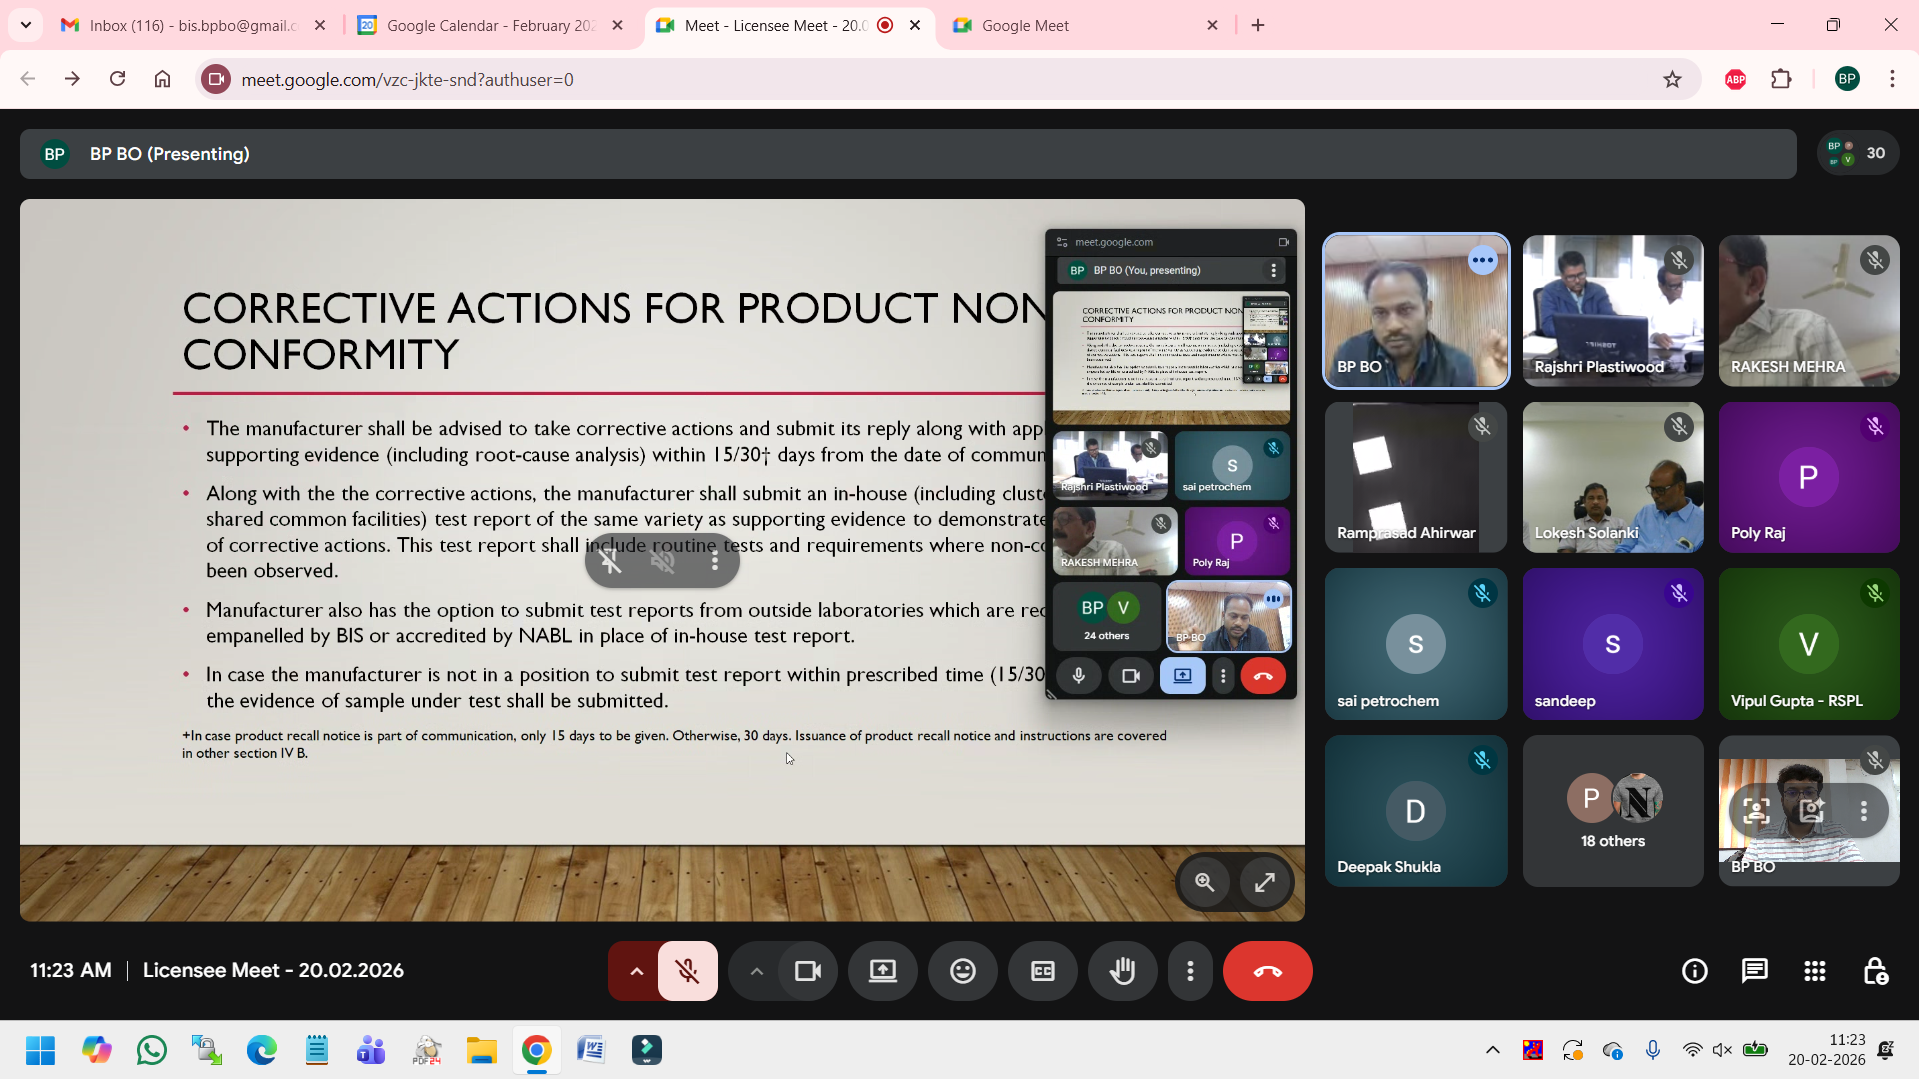This screenshot has height=1079, width=1919.
Task: Turn on closed captions
Action: click(x=1042, y=971)
